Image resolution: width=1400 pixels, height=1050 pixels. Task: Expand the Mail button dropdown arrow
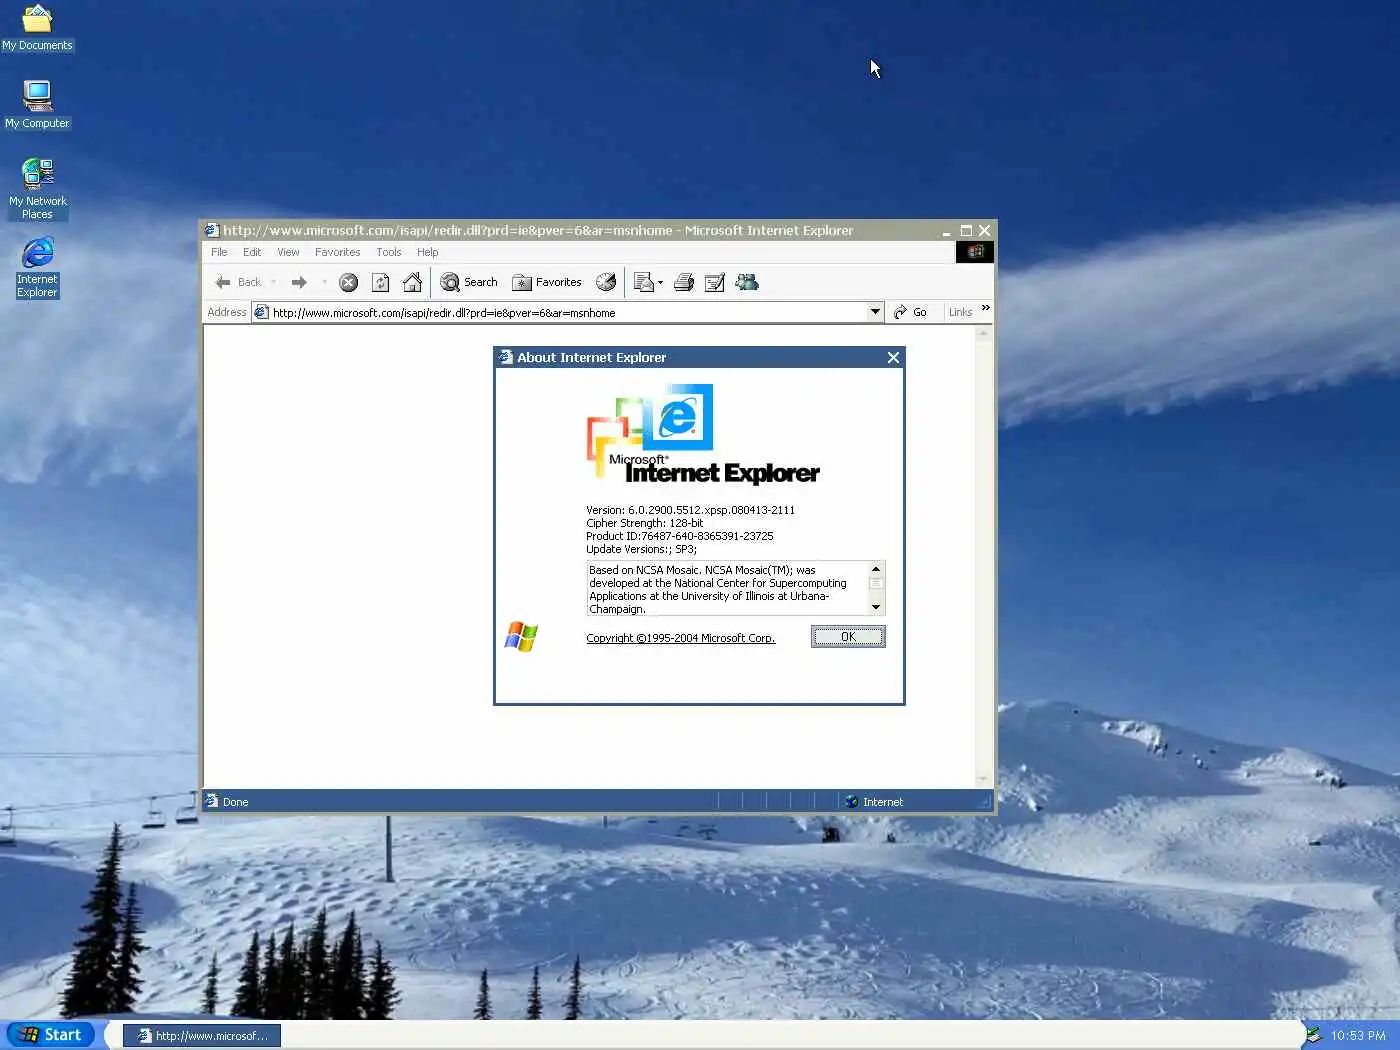(x=660, y=283)
